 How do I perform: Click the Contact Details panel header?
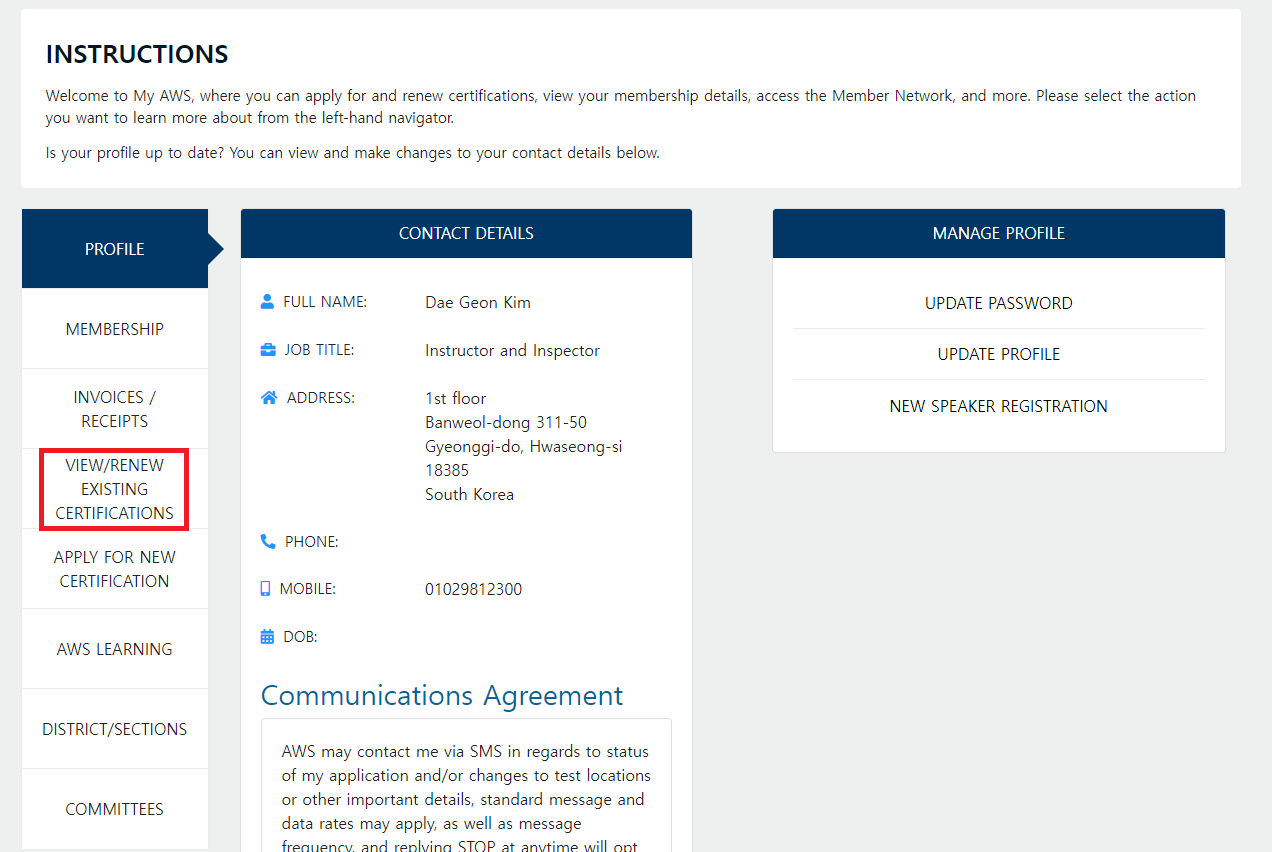[x=466, y=233]
